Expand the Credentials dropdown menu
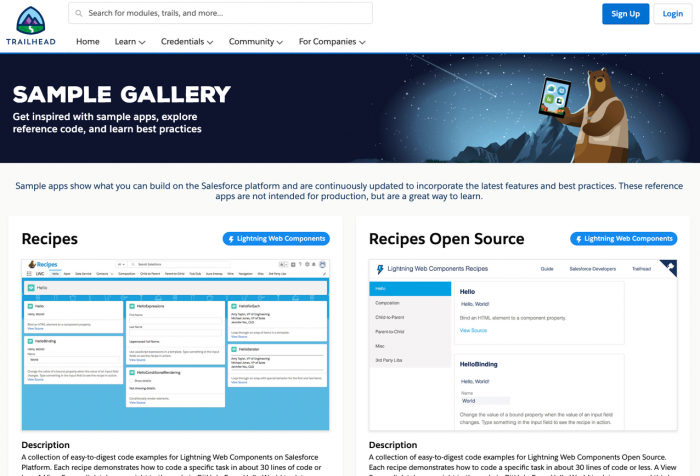 tap(187, 42)
